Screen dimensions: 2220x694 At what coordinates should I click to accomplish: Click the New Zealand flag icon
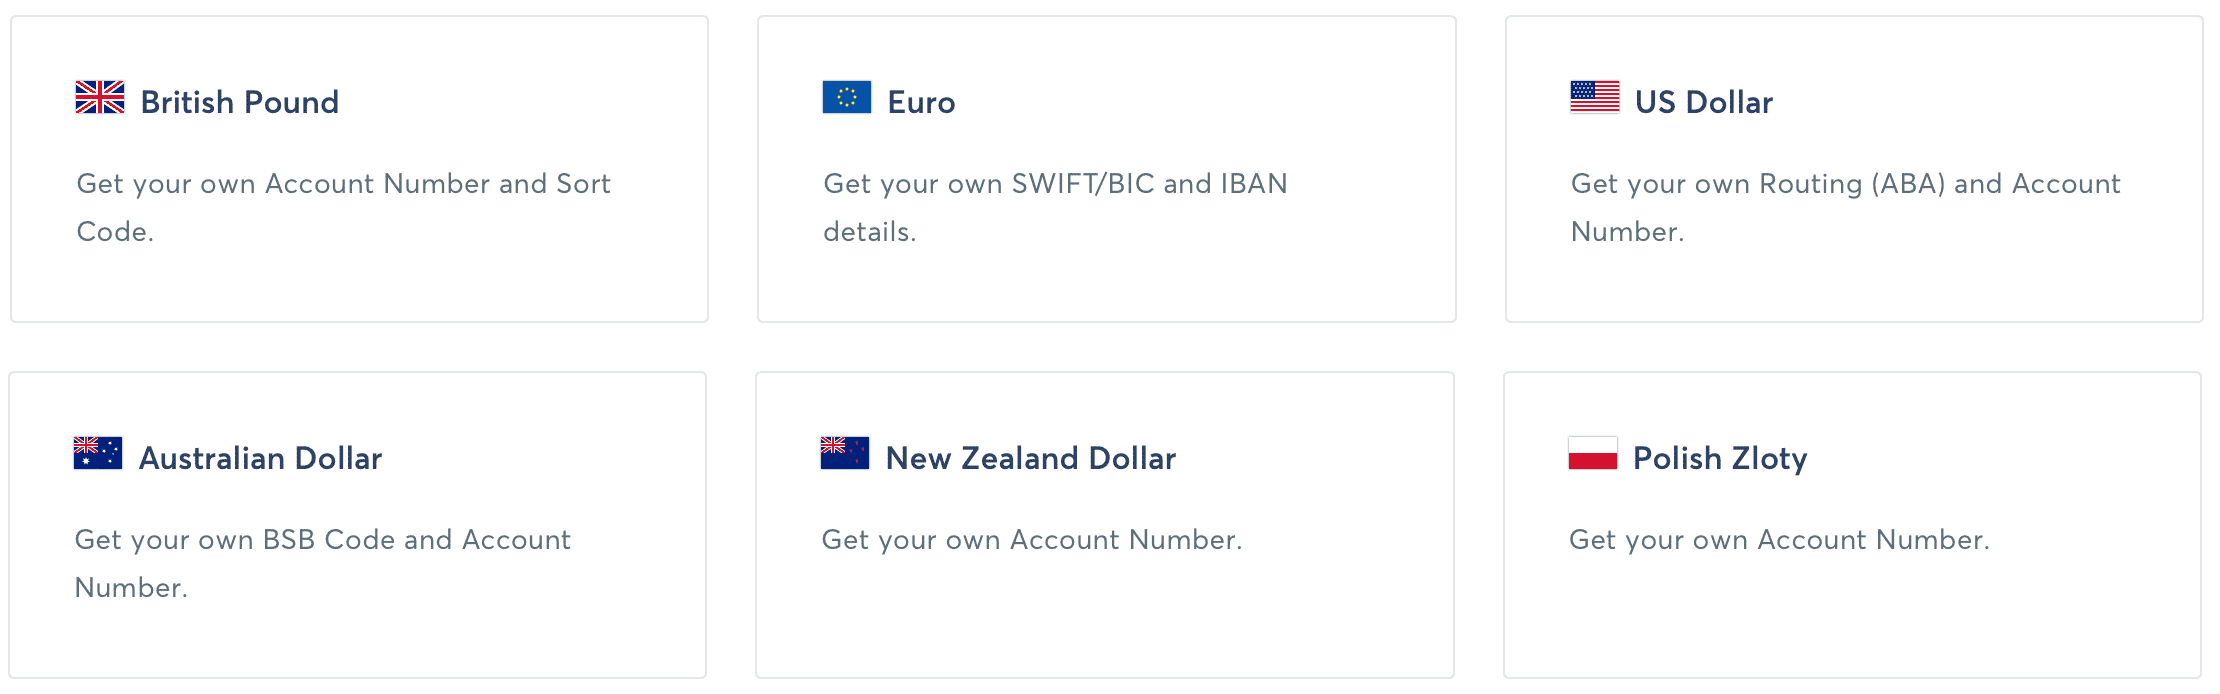click(844, 454)
